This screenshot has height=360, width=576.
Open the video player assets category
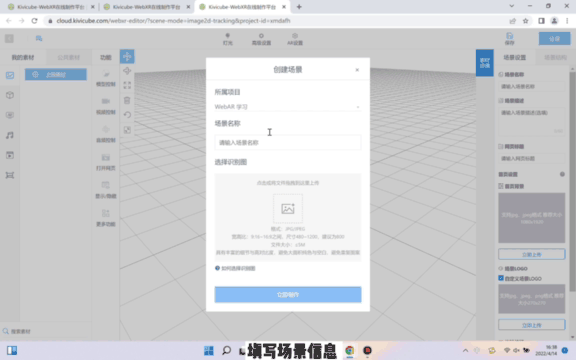pos(10,155)
